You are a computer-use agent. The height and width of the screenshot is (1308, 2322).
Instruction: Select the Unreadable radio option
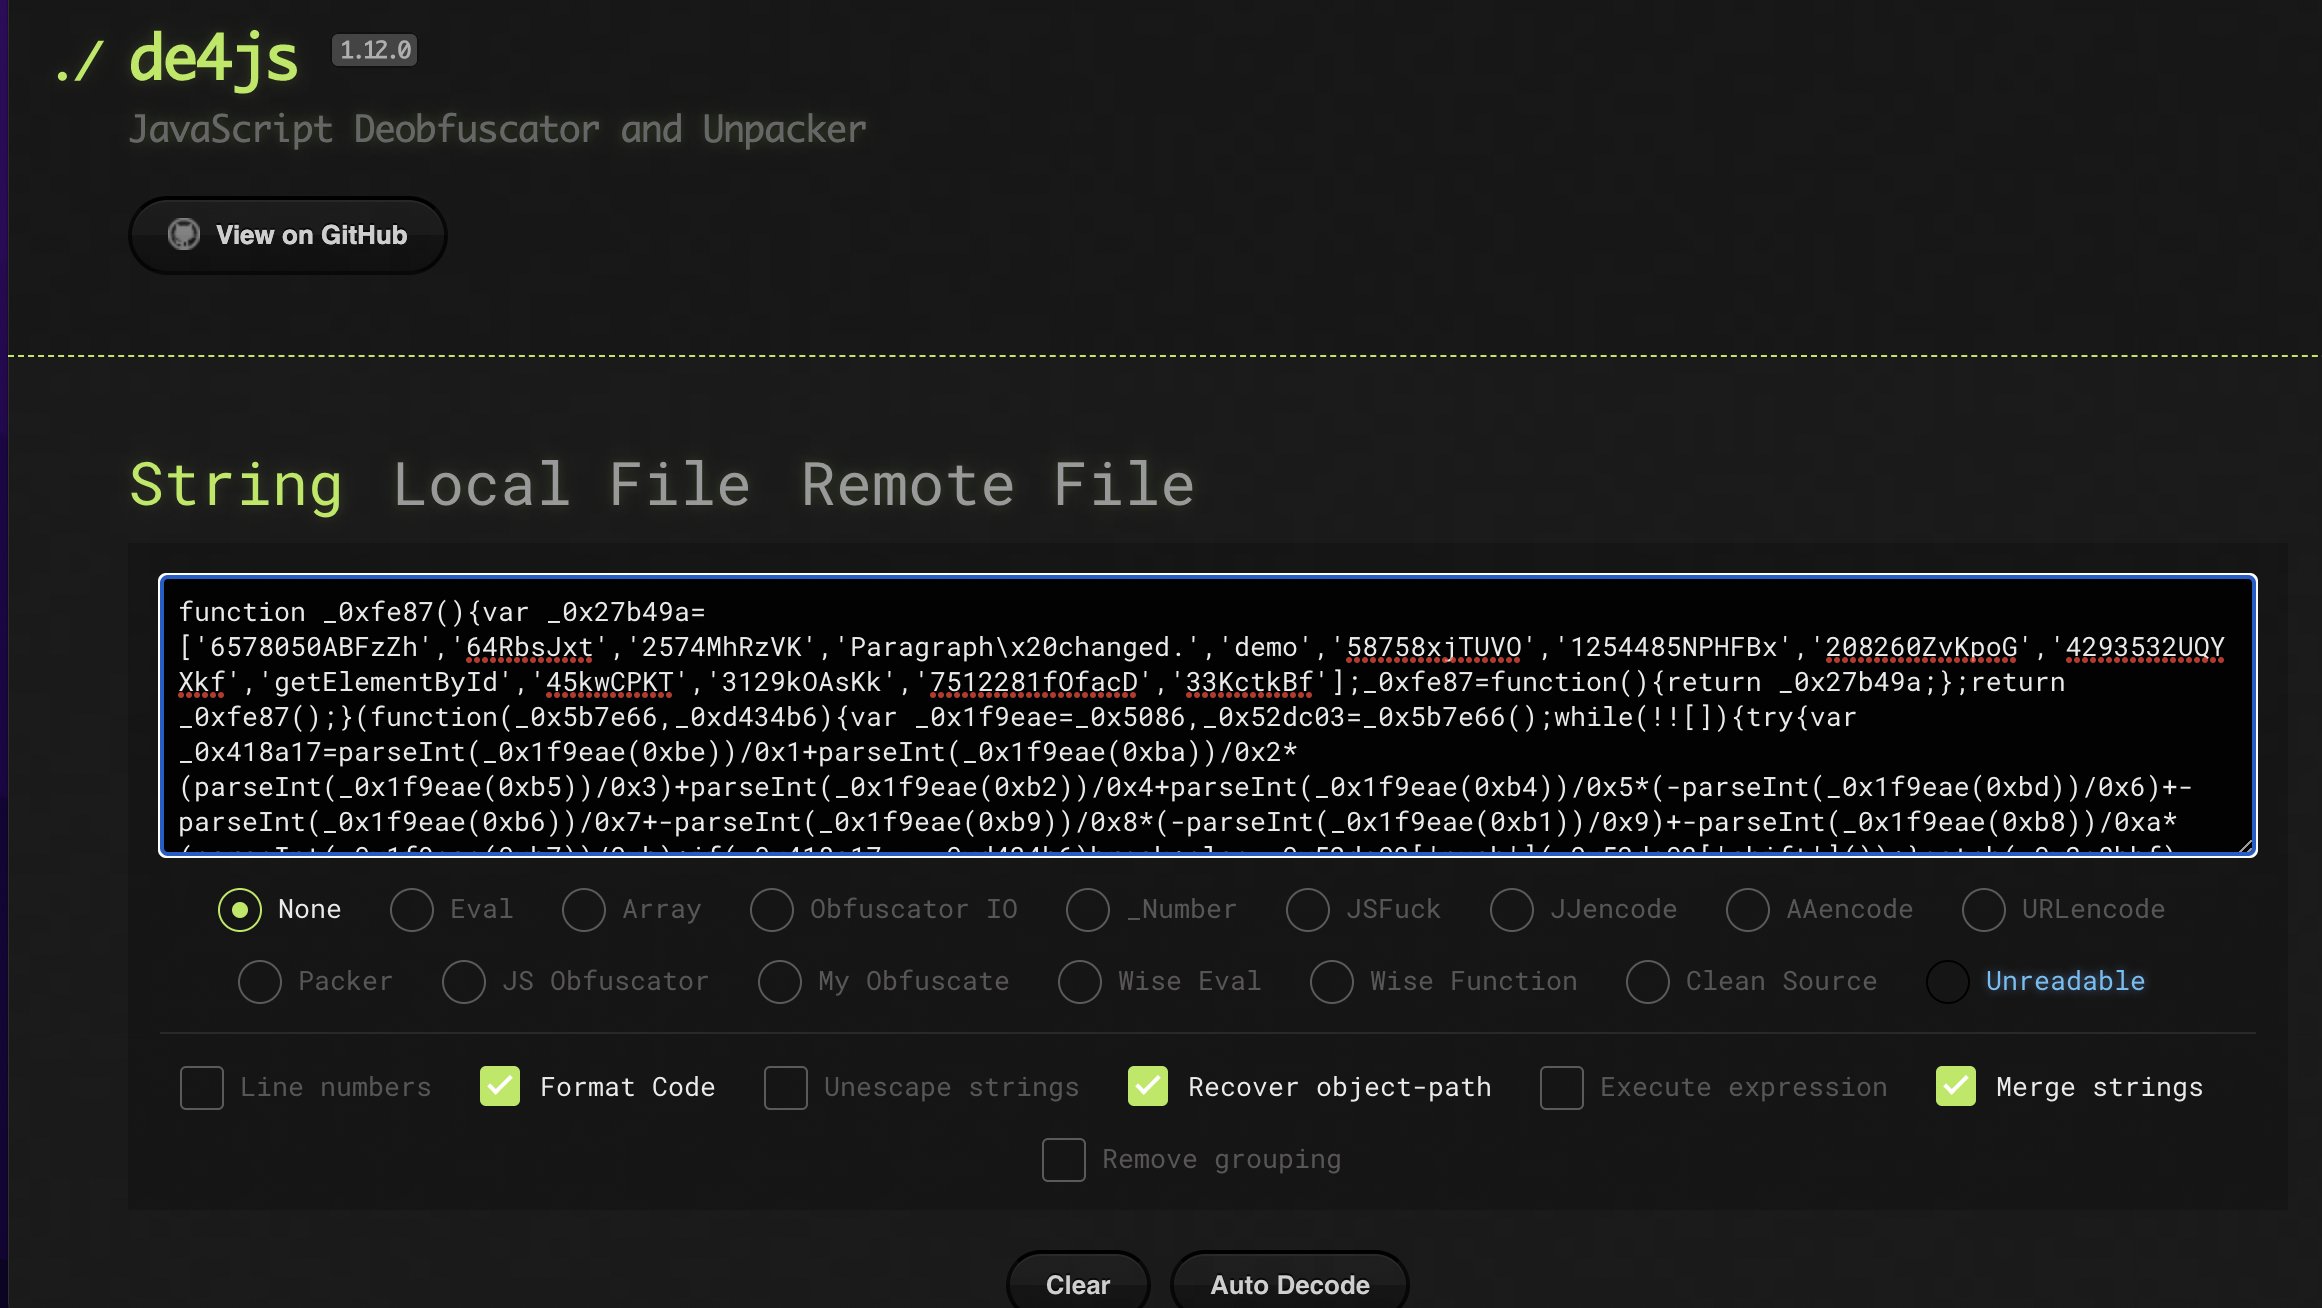tap(1948, 982)
